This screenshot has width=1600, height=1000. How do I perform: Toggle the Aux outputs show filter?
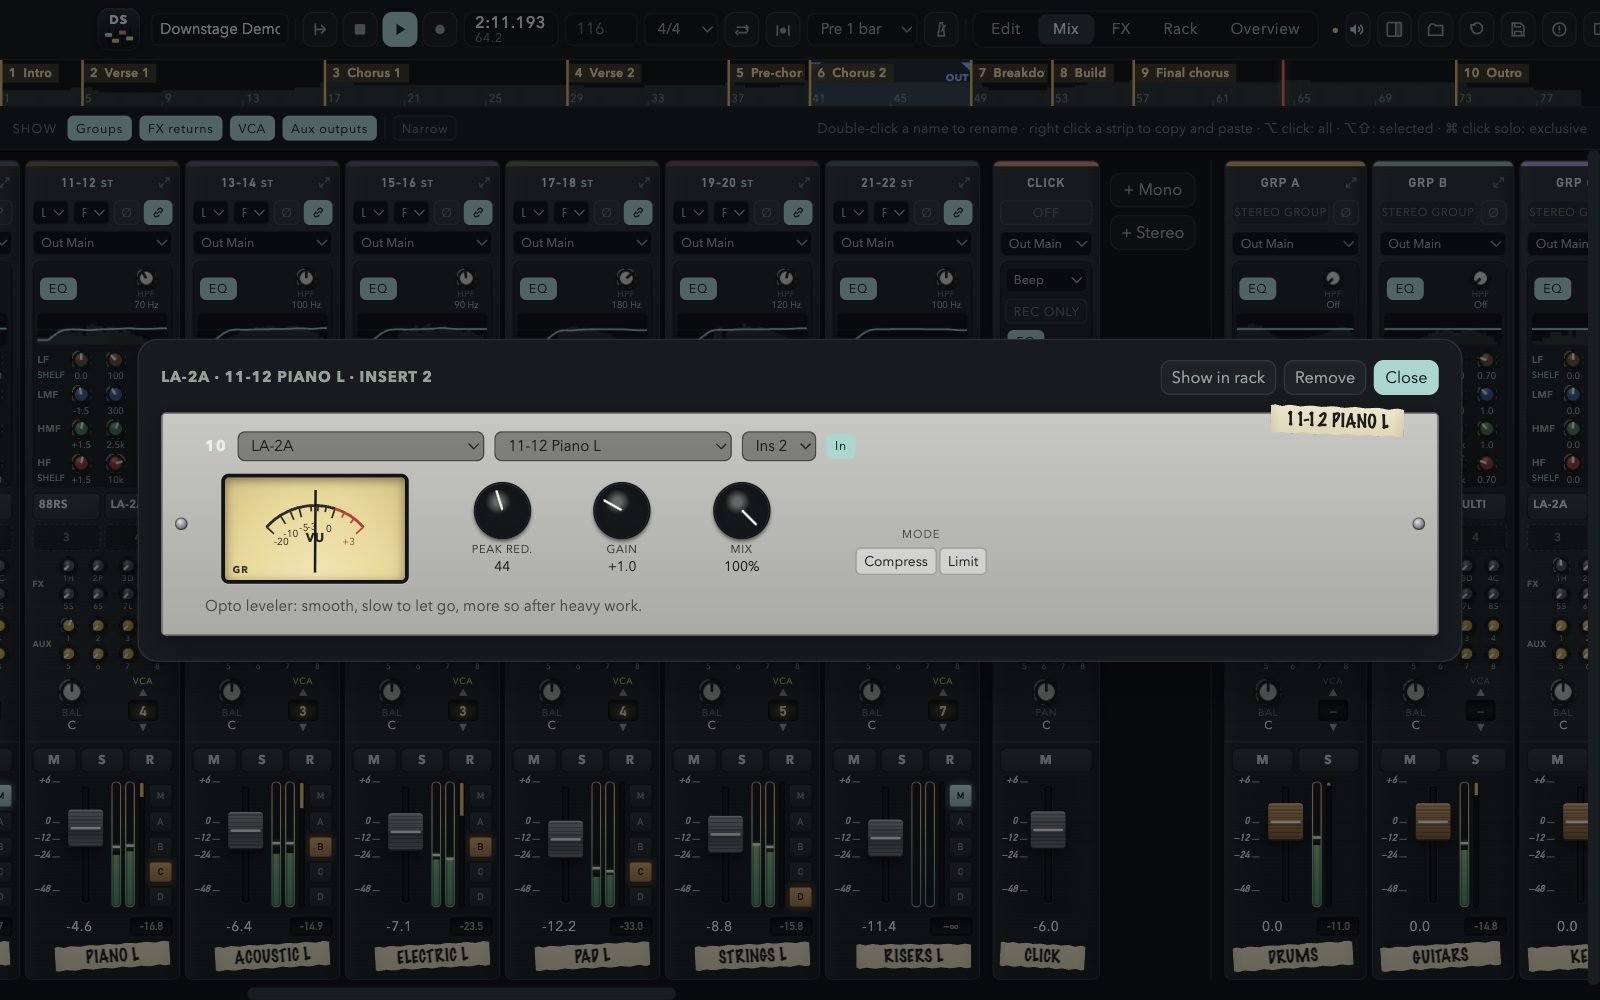329,128
